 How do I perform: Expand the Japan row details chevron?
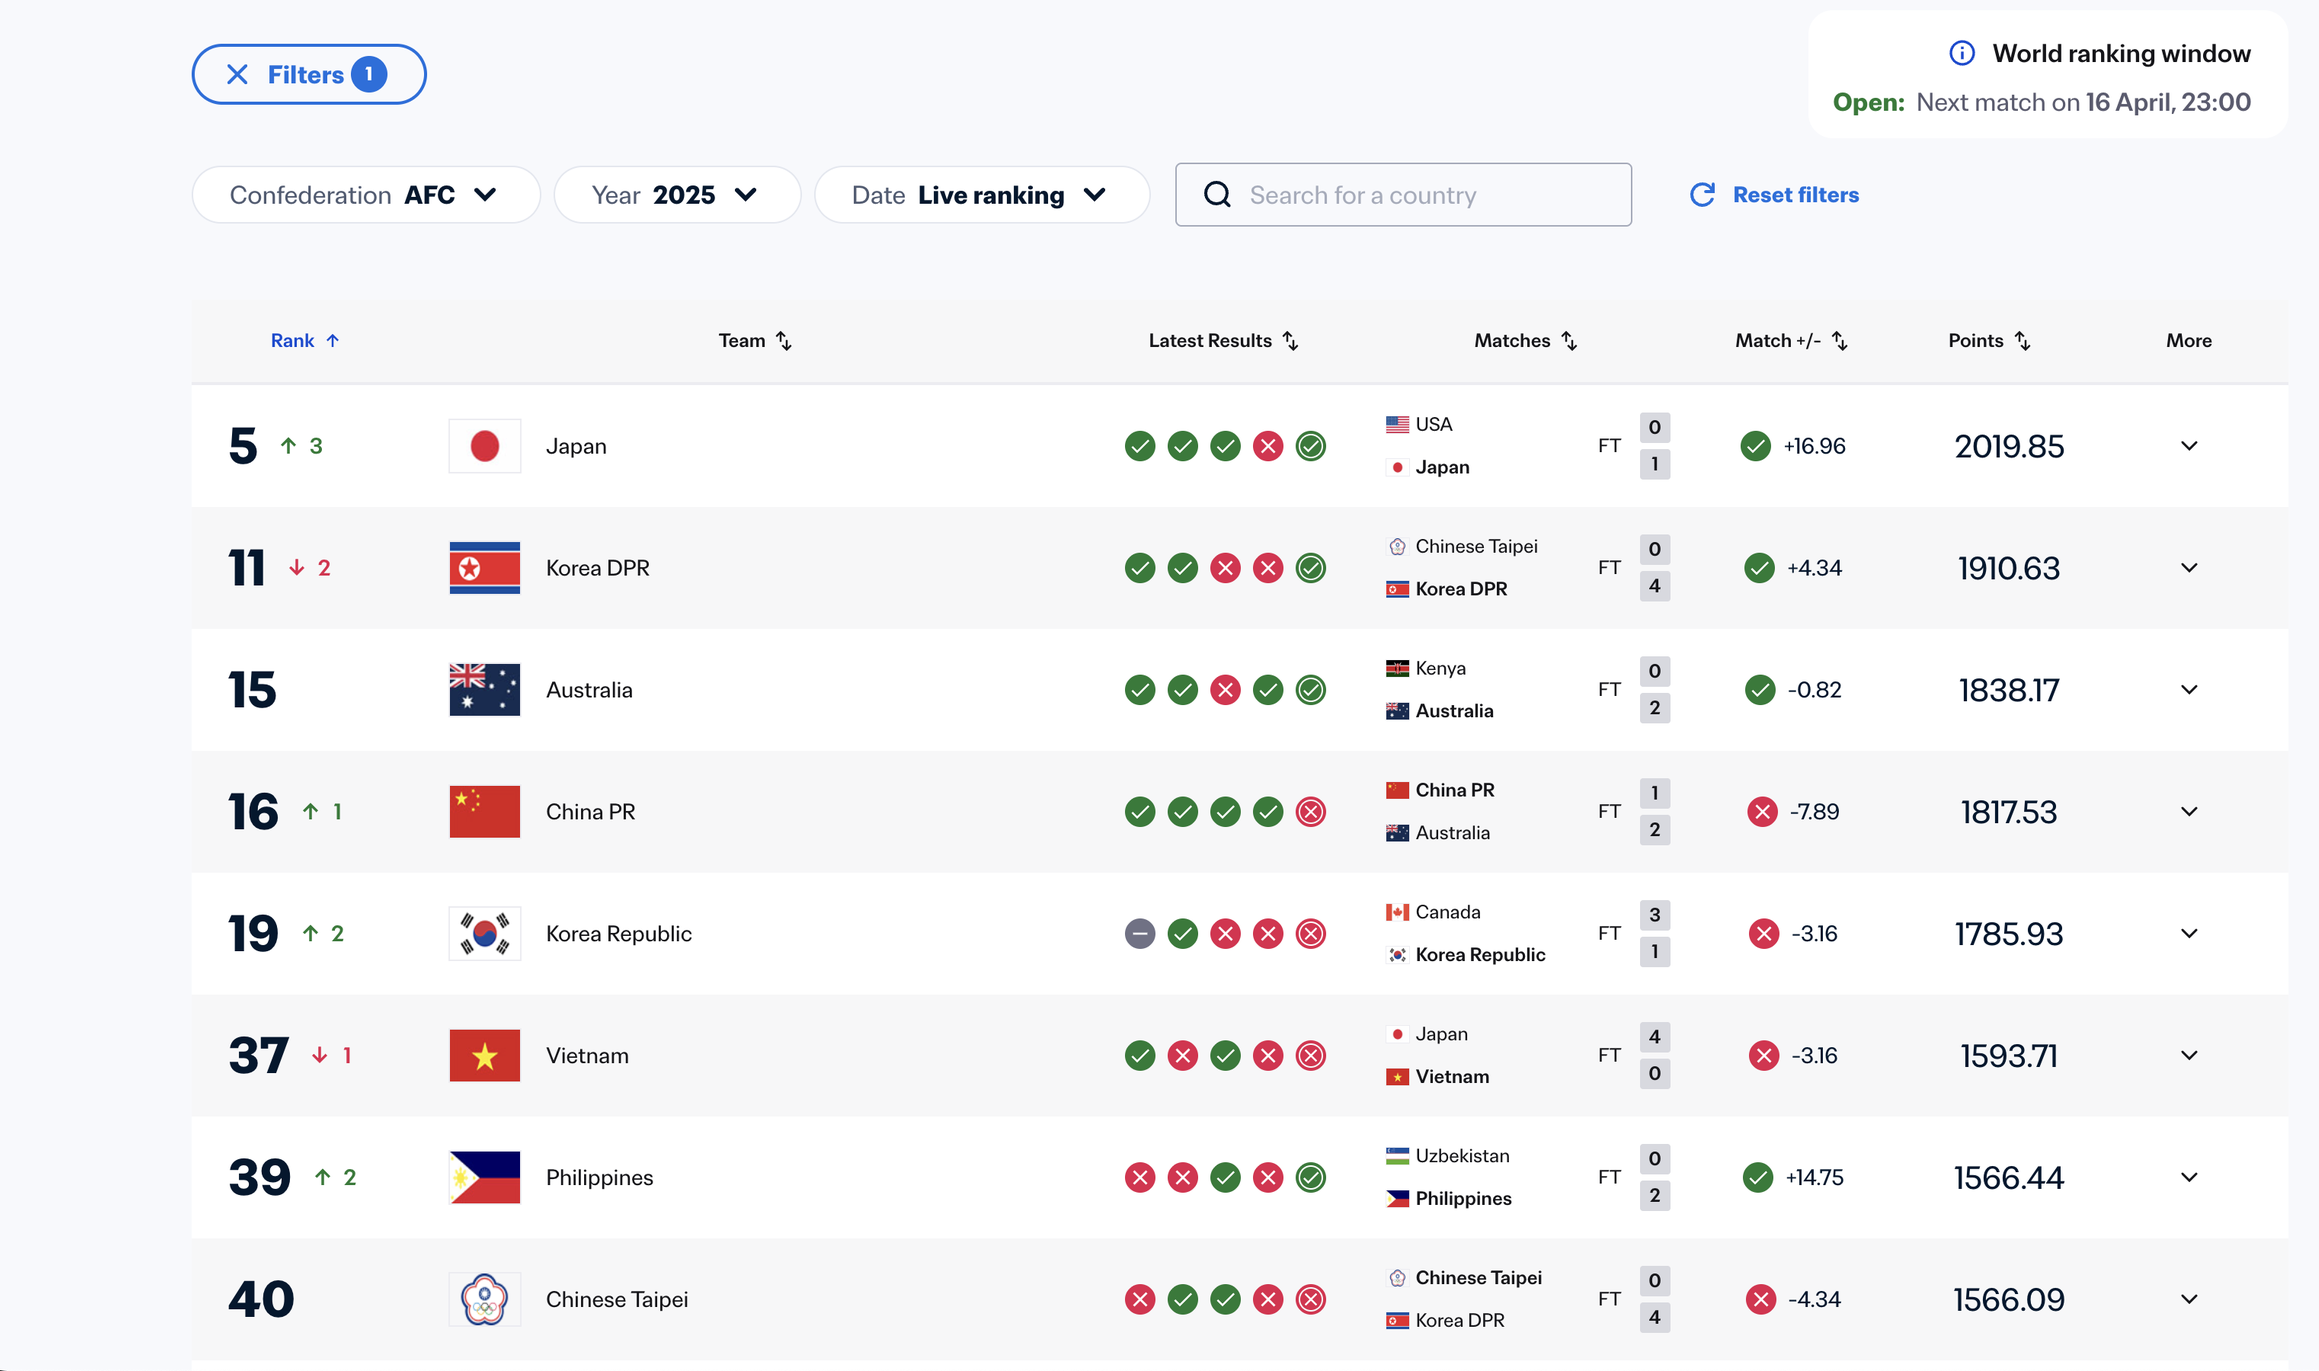[2188, 446]
